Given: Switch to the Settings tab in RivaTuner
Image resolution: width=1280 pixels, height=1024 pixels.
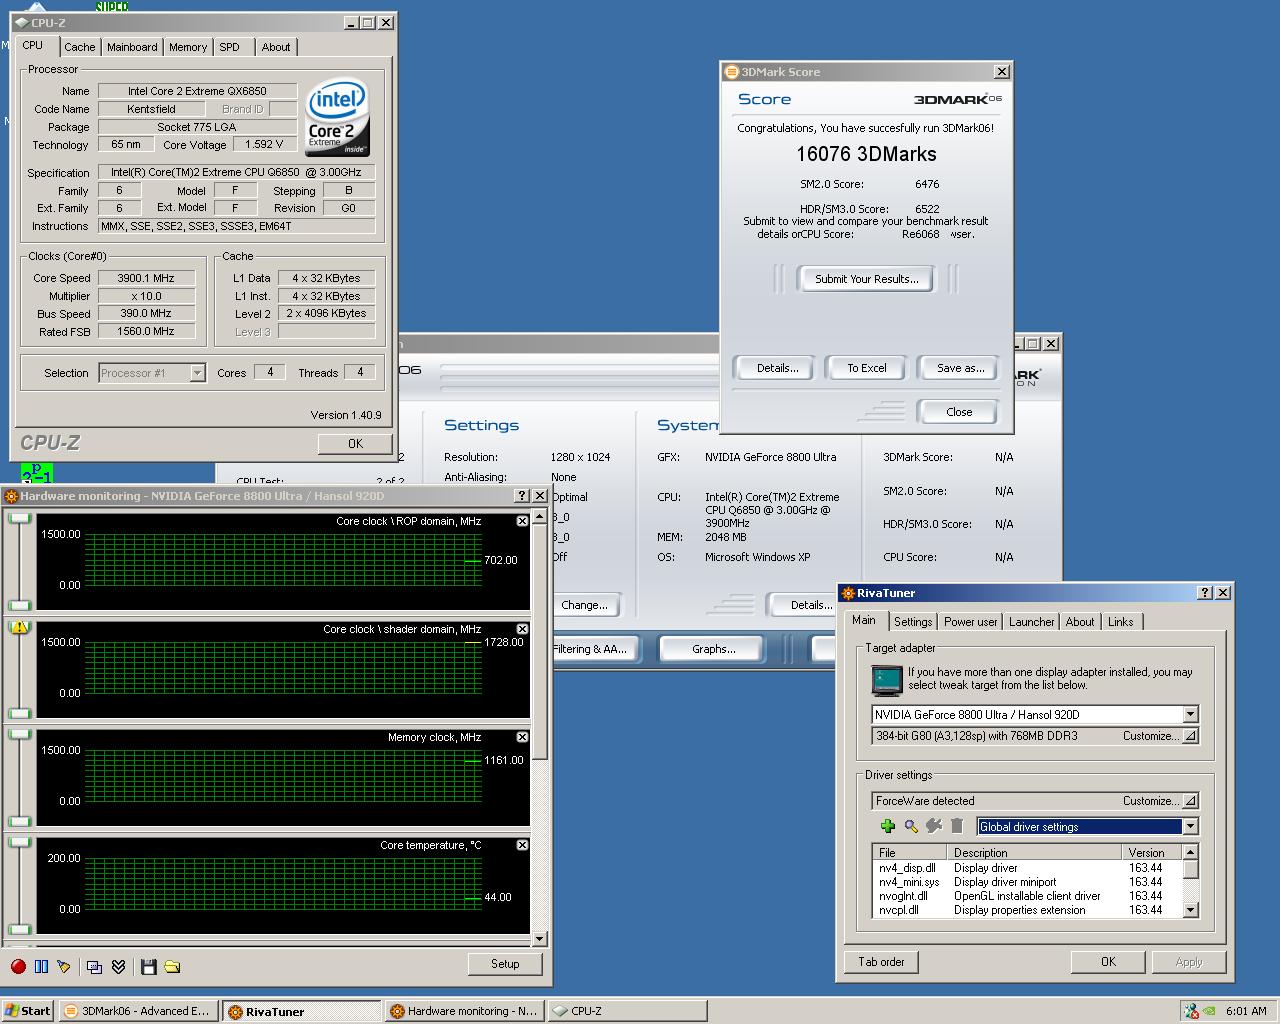Looking at the screenshot, I should [x=913, y=622].
